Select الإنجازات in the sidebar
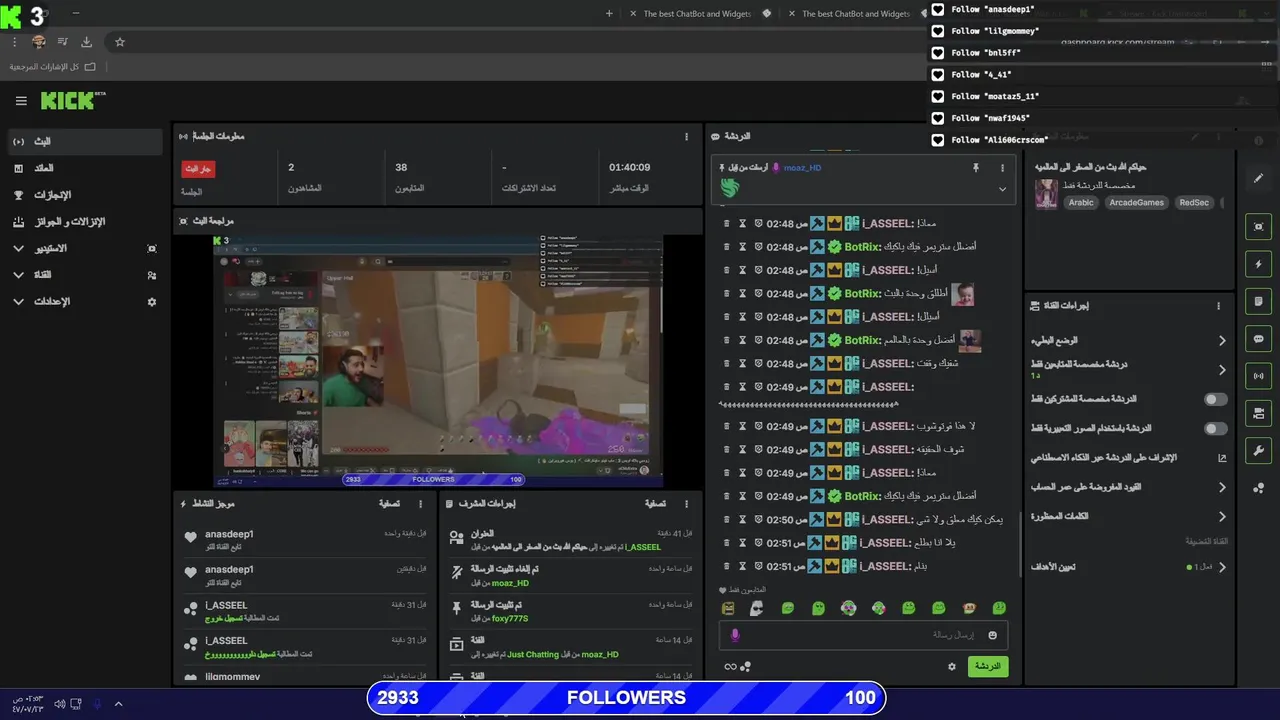1280x720 pixels. click(85, 195)
